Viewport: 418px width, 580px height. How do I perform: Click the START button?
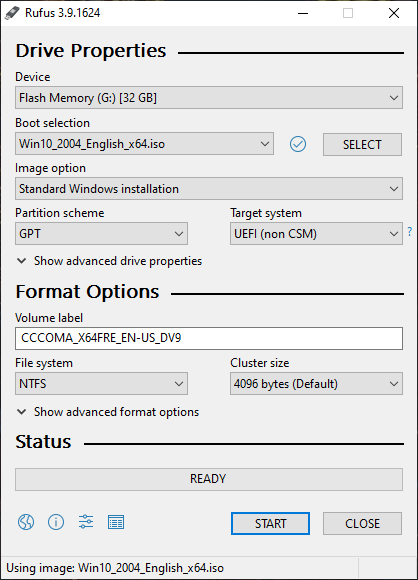click(270, 523)
